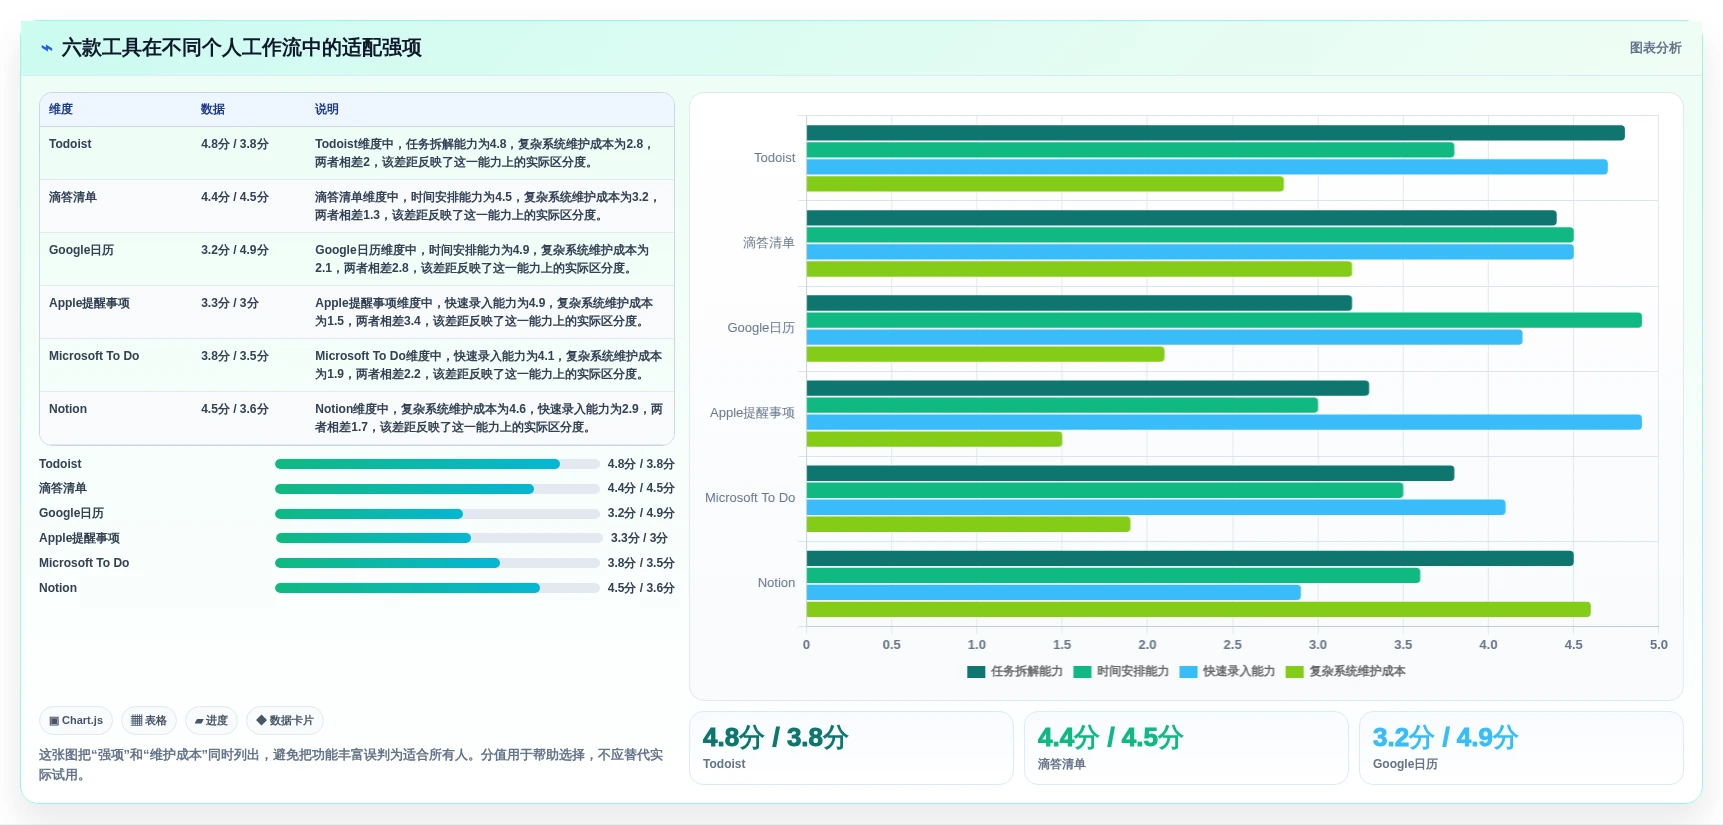The width and height of the screenshot is (1723, 825).
Task: Open the Todoist 4.8分 / 3.8分 data card
Action: [x=851, y=748]
